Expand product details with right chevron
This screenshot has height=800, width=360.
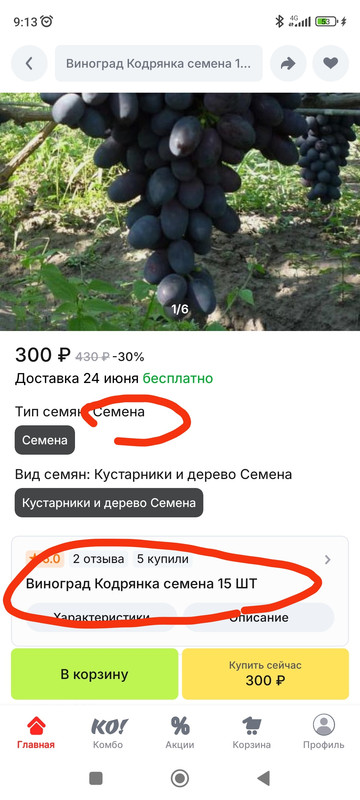point(327,560)
